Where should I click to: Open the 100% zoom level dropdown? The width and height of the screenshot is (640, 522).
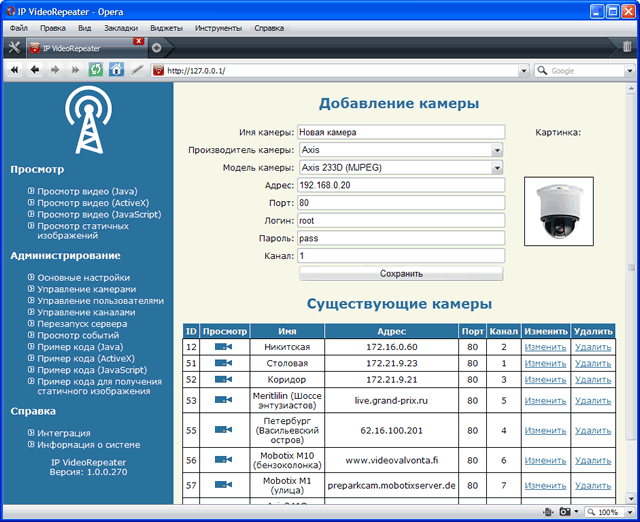(x=630, y=512)
